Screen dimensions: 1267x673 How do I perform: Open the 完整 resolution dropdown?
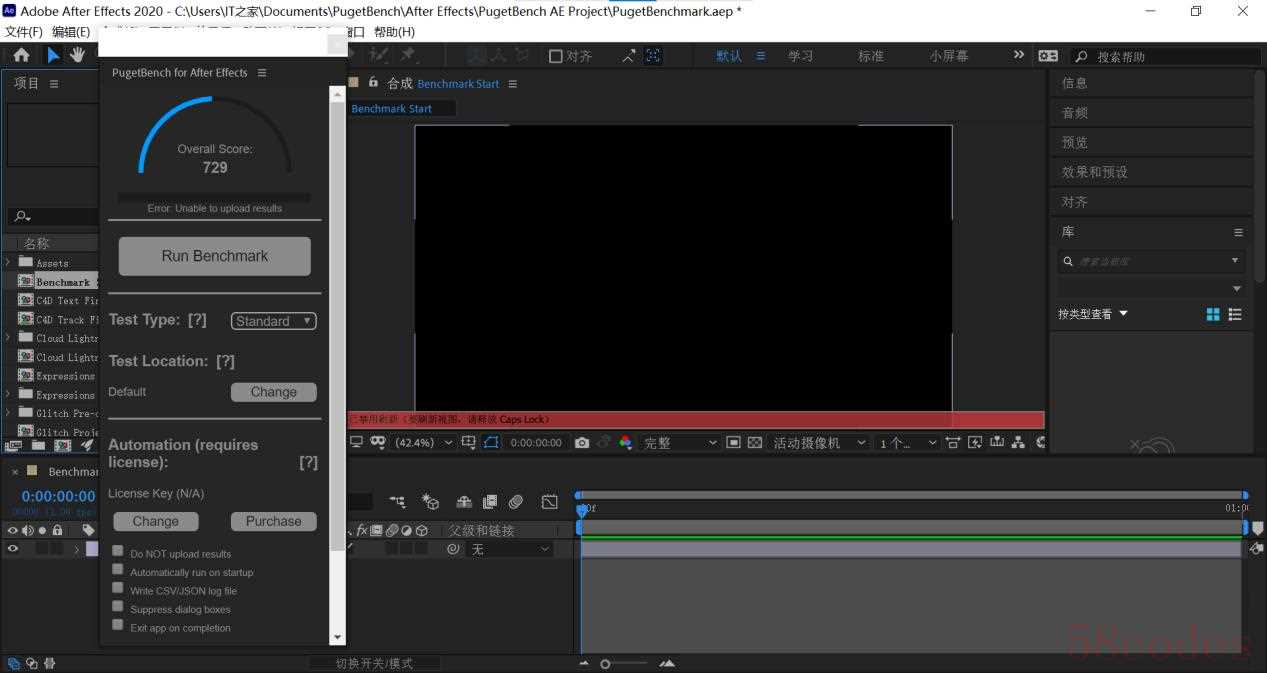point(680,442)
